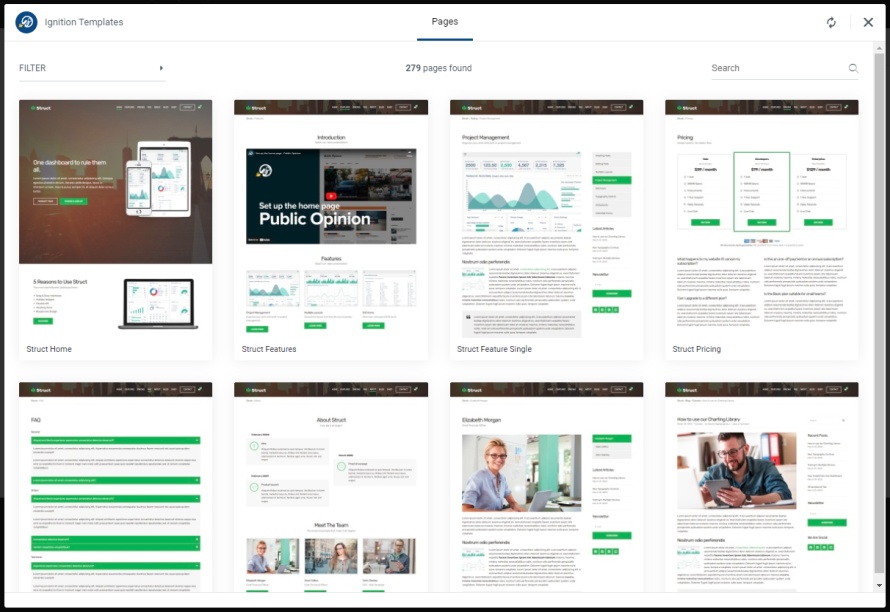
Task: Refresh the template library with sync icon
Action: pyautogui.click(x=831, y=22)
